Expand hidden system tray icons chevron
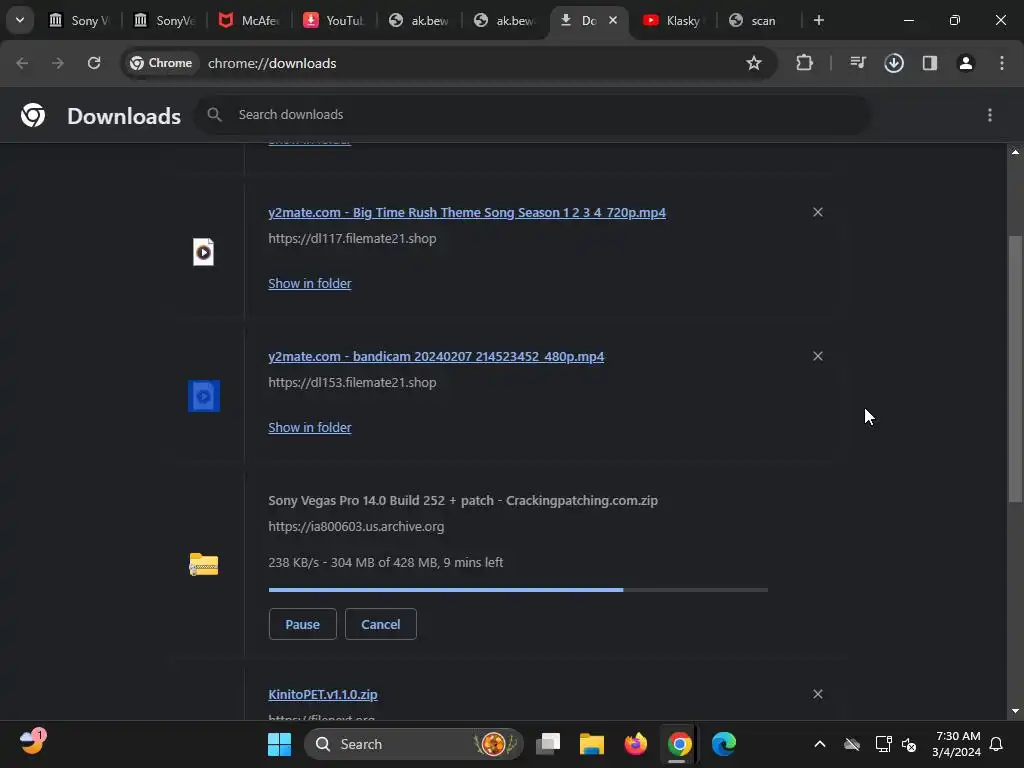Screen dimensions: 1024x768 pos(820,744)
